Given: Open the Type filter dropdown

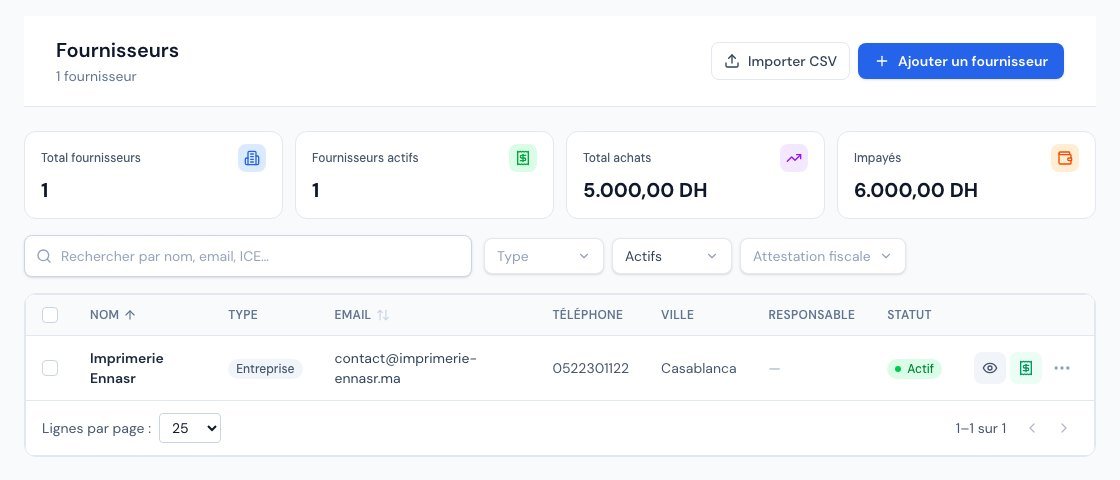Looking at the screenshot, I should pyautogui.click(x=544, y=256).
